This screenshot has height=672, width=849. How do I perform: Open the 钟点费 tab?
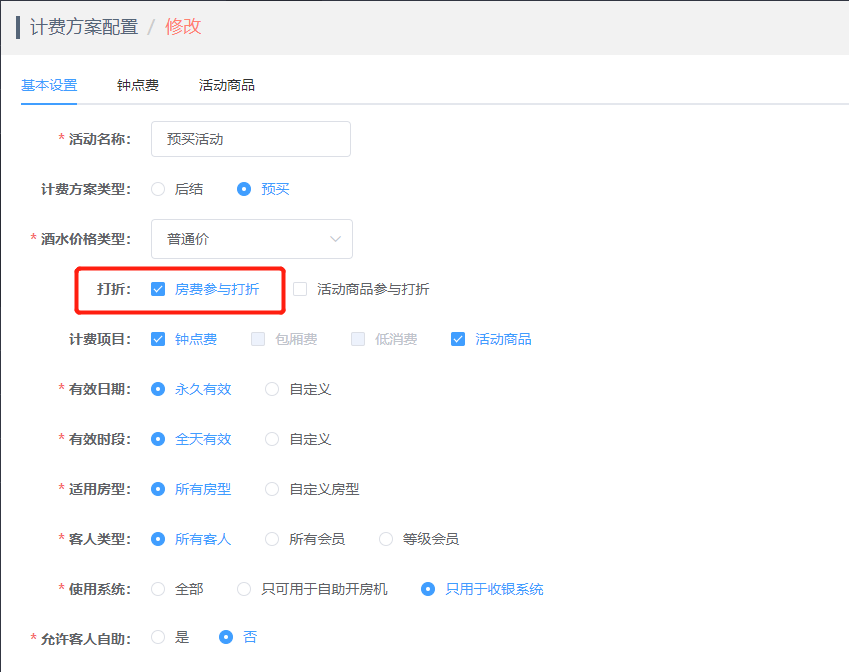[138, 85]
